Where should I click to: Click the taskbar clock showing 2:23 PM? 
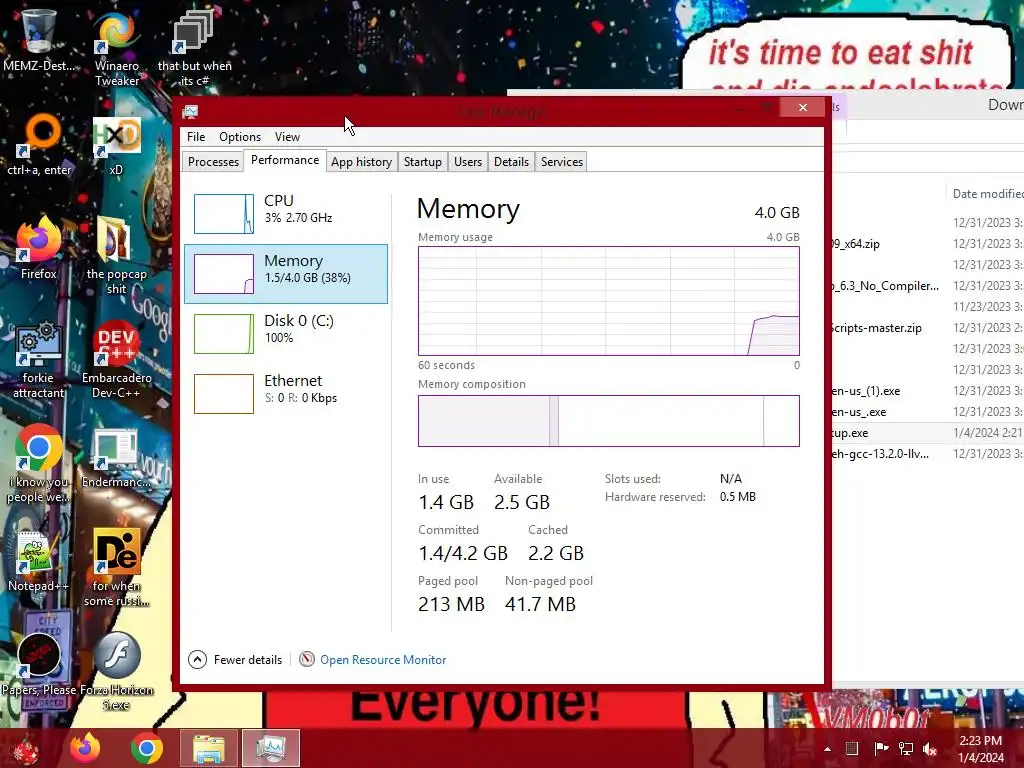[981, 748]
